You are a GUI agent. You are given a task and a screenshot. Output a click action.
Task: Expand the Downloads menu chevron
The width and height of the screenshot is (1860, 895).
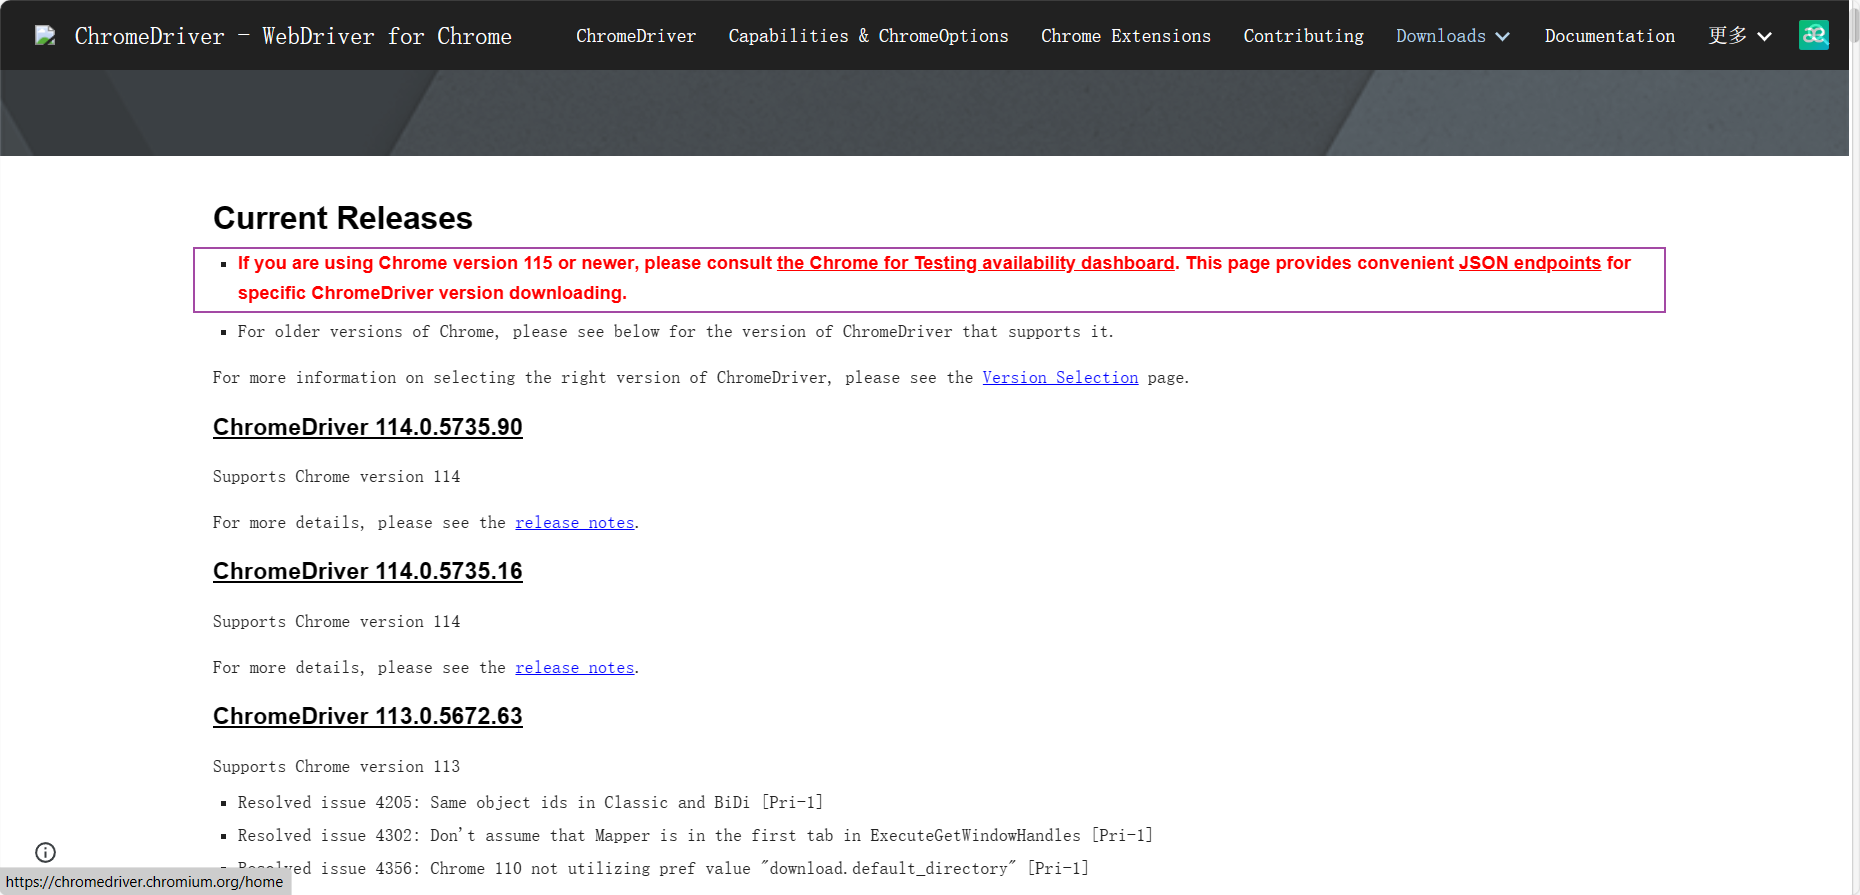(x=1503, y=37)
